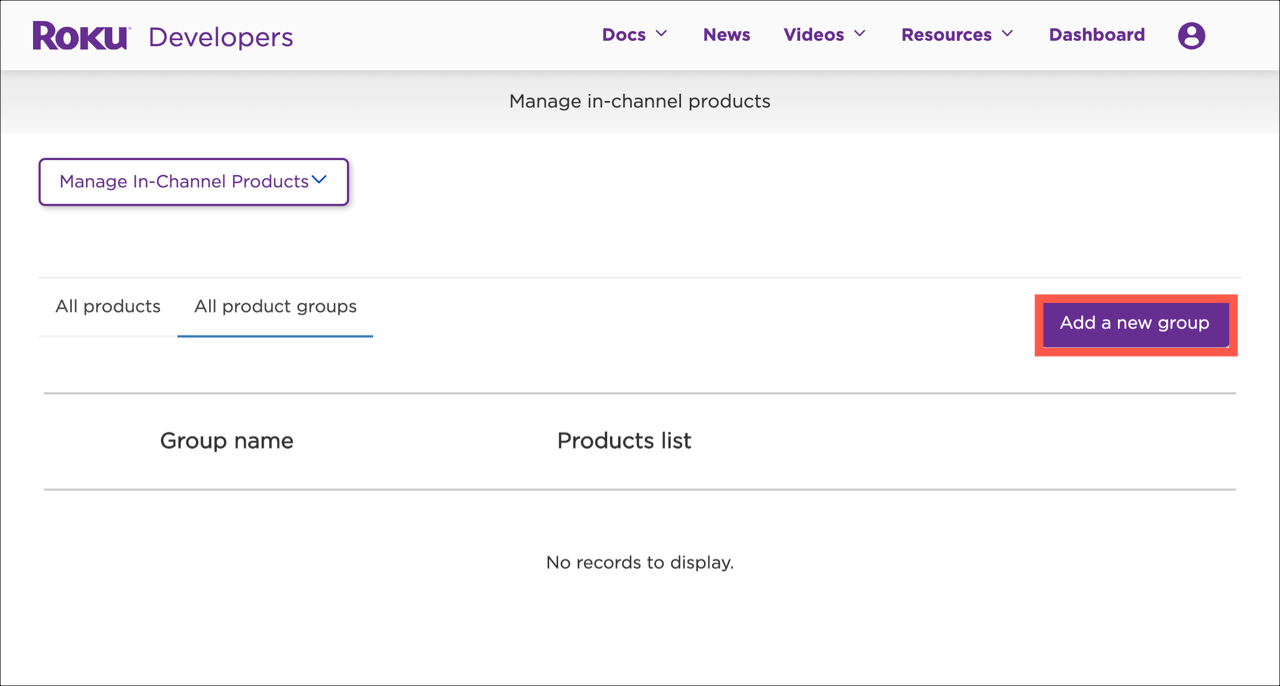Click the Videos dropdown chevron
Screen dimensions: 1280x686
click(859, 34)
